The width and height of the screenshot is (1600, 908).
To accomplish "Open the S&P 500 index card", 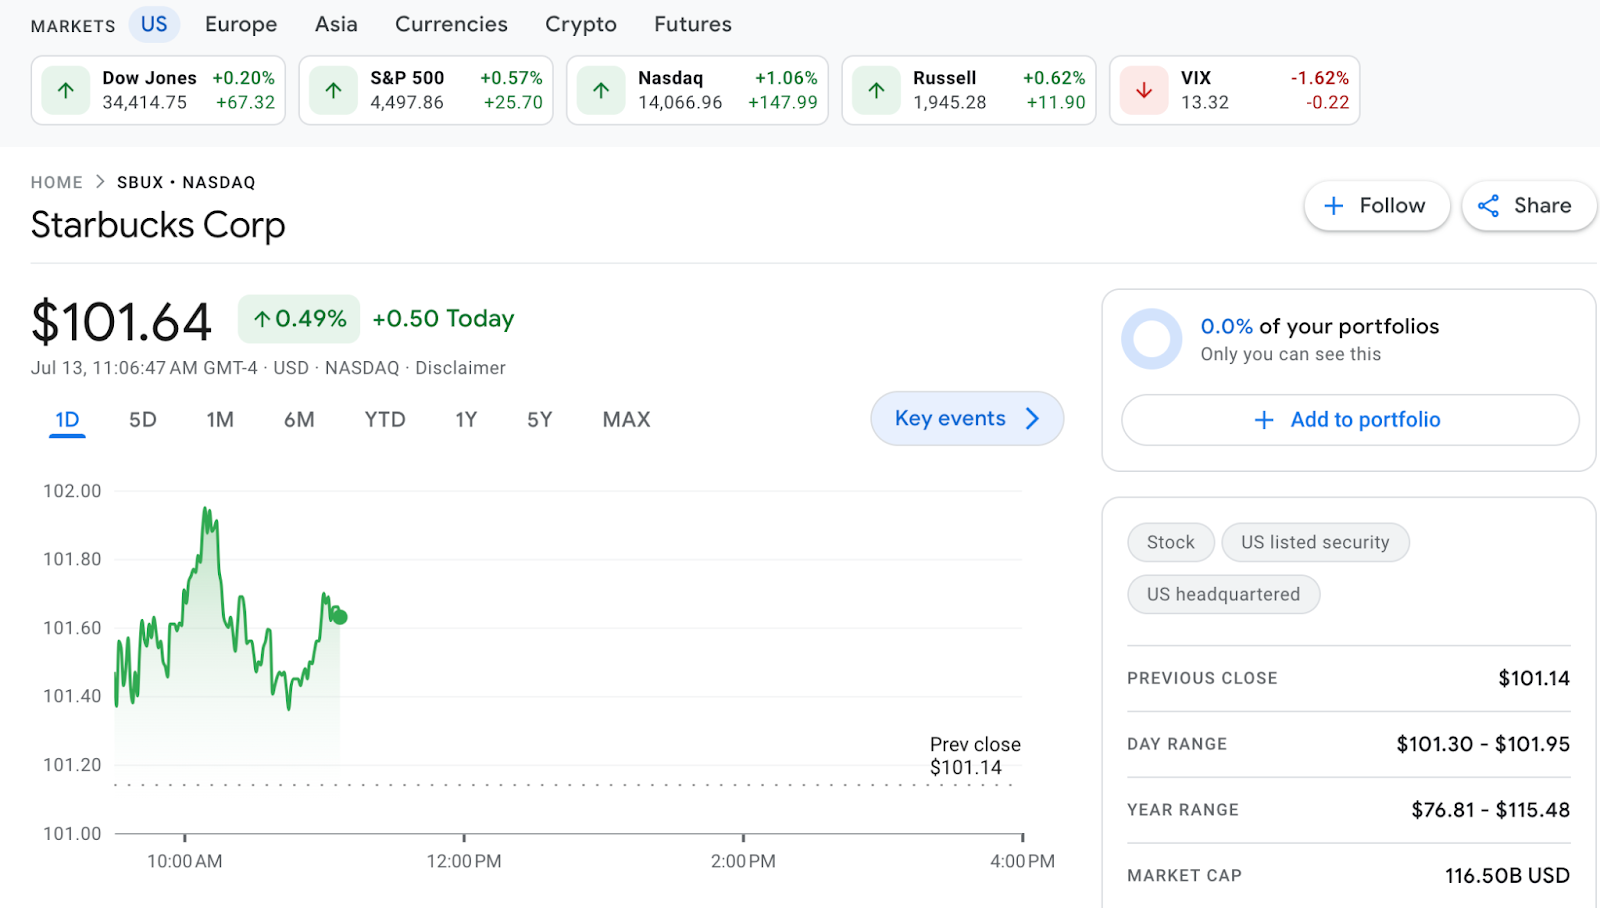I will point(426,90).
